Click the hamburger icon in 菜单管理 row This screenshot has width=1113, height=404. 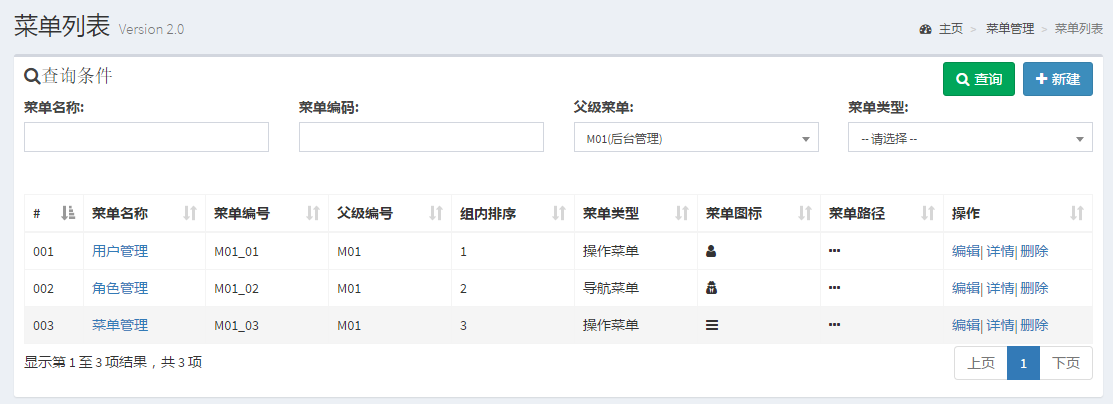pos(712,325)
